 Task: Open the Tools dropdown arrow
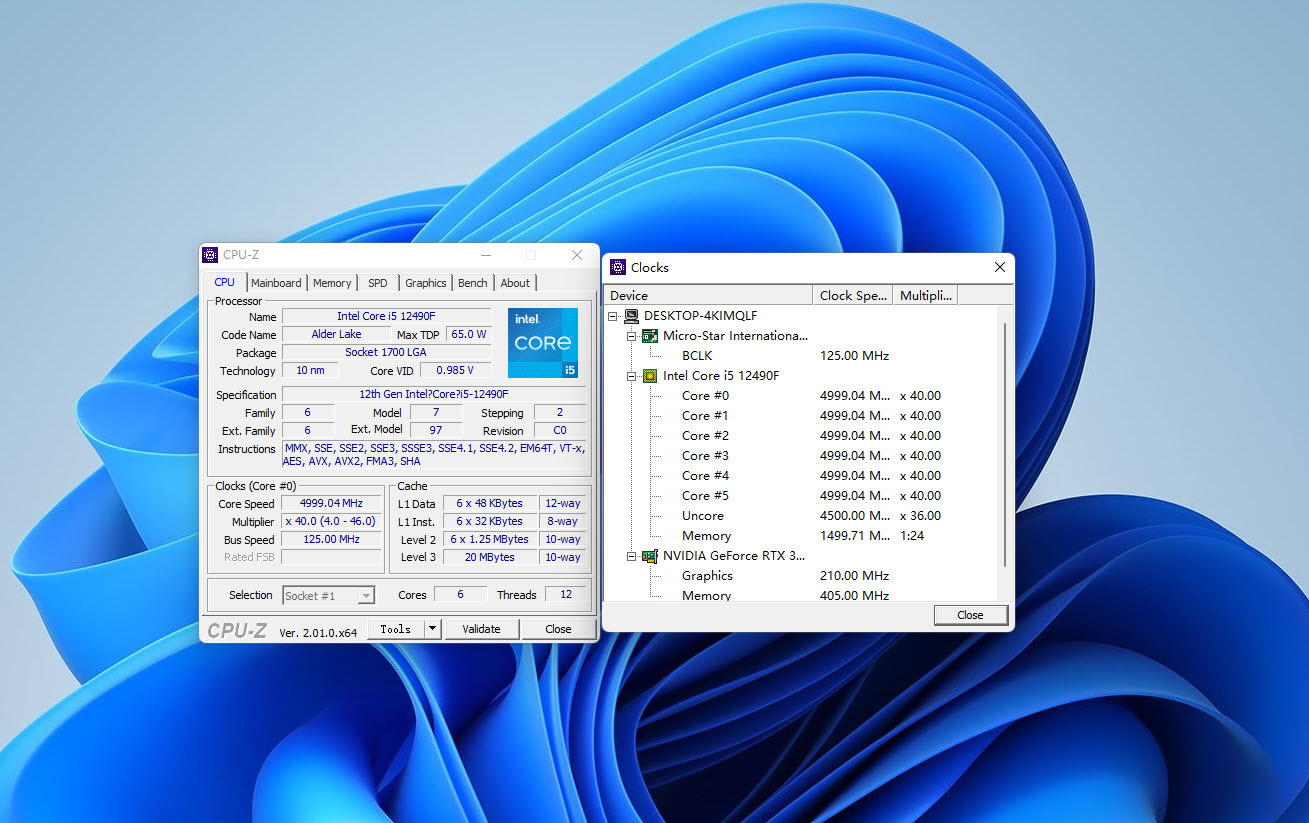(432, 629)
